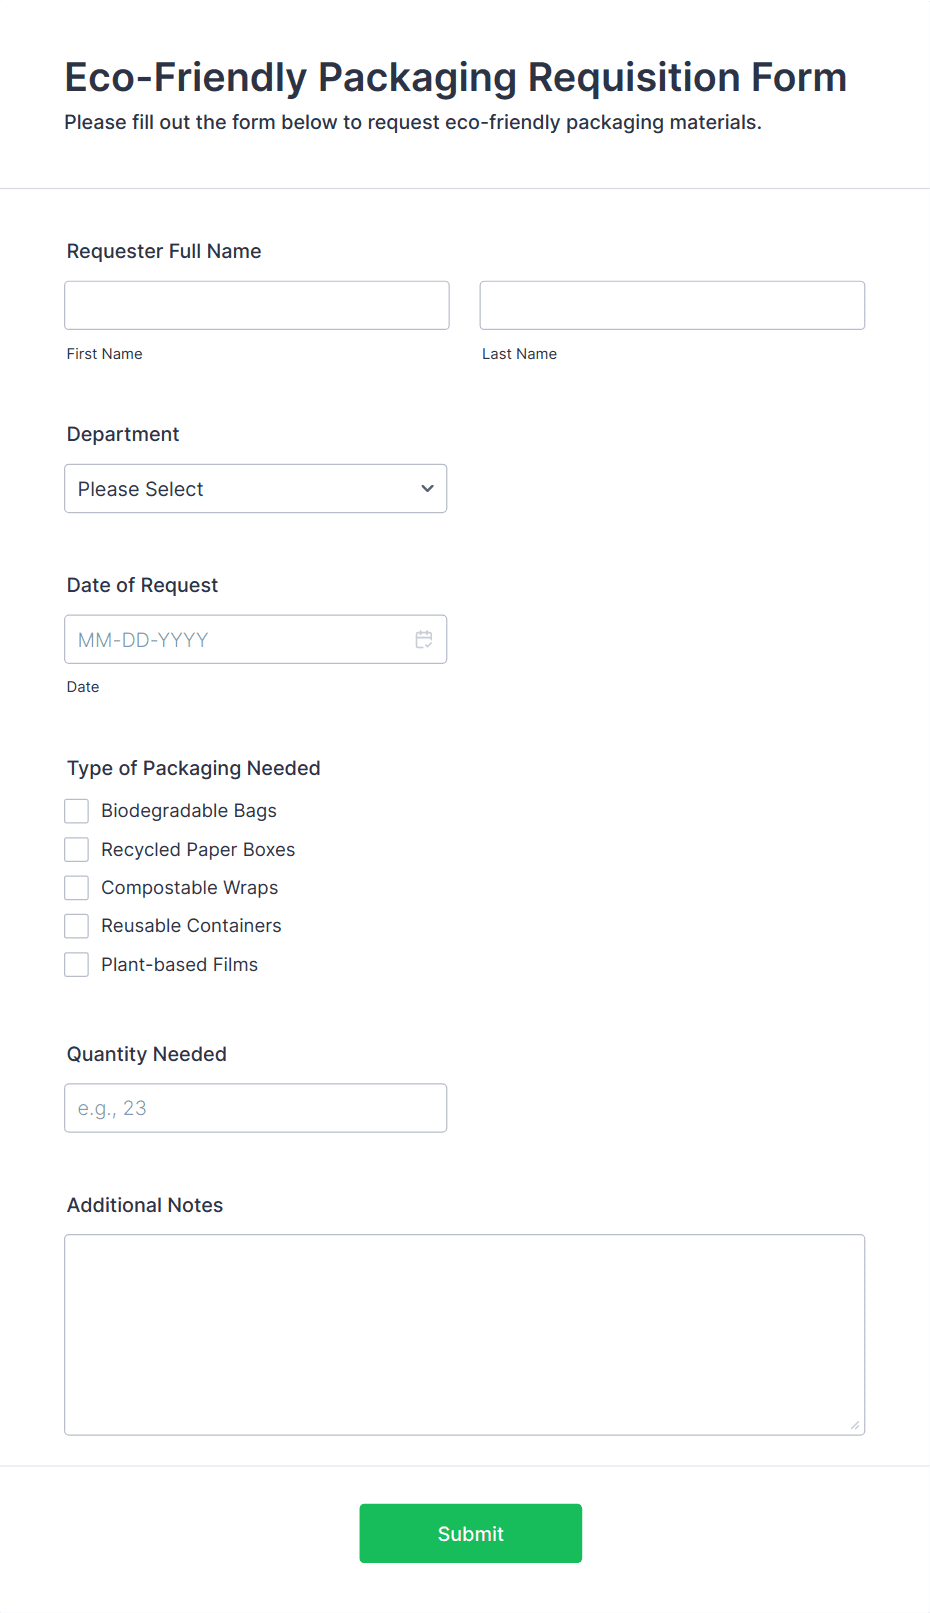Check the Biodegradable Bags option
930x1613 pixels.
tap(77, 811)
